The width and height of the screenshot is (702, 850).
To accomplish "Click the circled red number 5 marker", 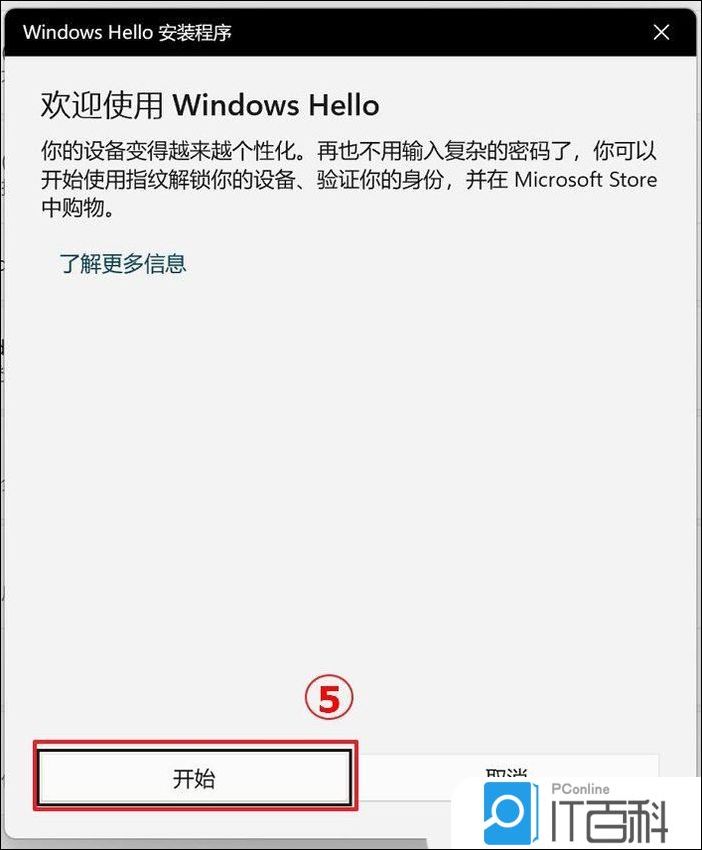I will click(x=329, y=698).
